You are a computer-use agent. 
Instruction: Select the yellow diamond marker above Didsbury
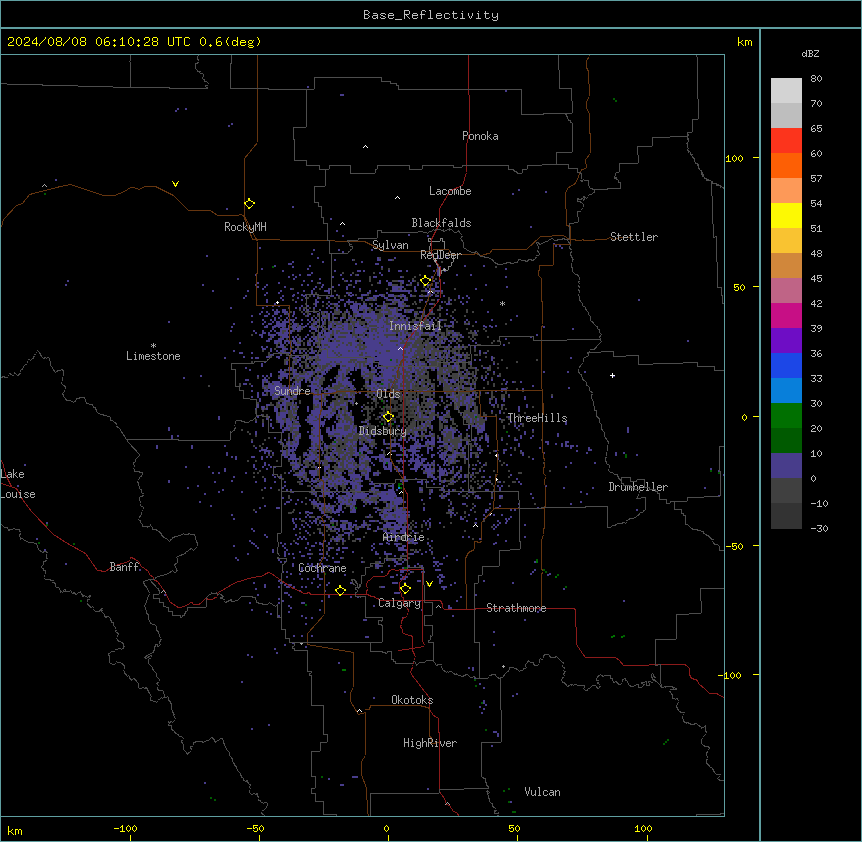pos(388,417)
